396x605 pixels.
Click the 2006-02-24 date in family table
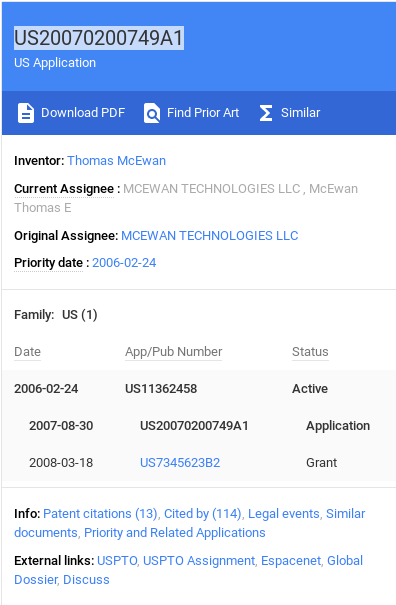tap(46, 389)
